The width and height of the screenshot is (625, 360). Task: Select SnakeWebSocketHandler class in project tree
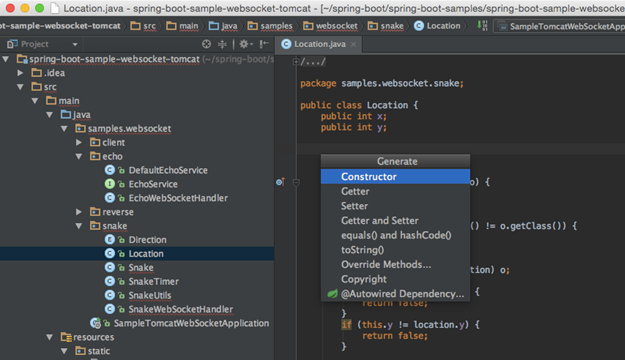[x=181, y=309]
